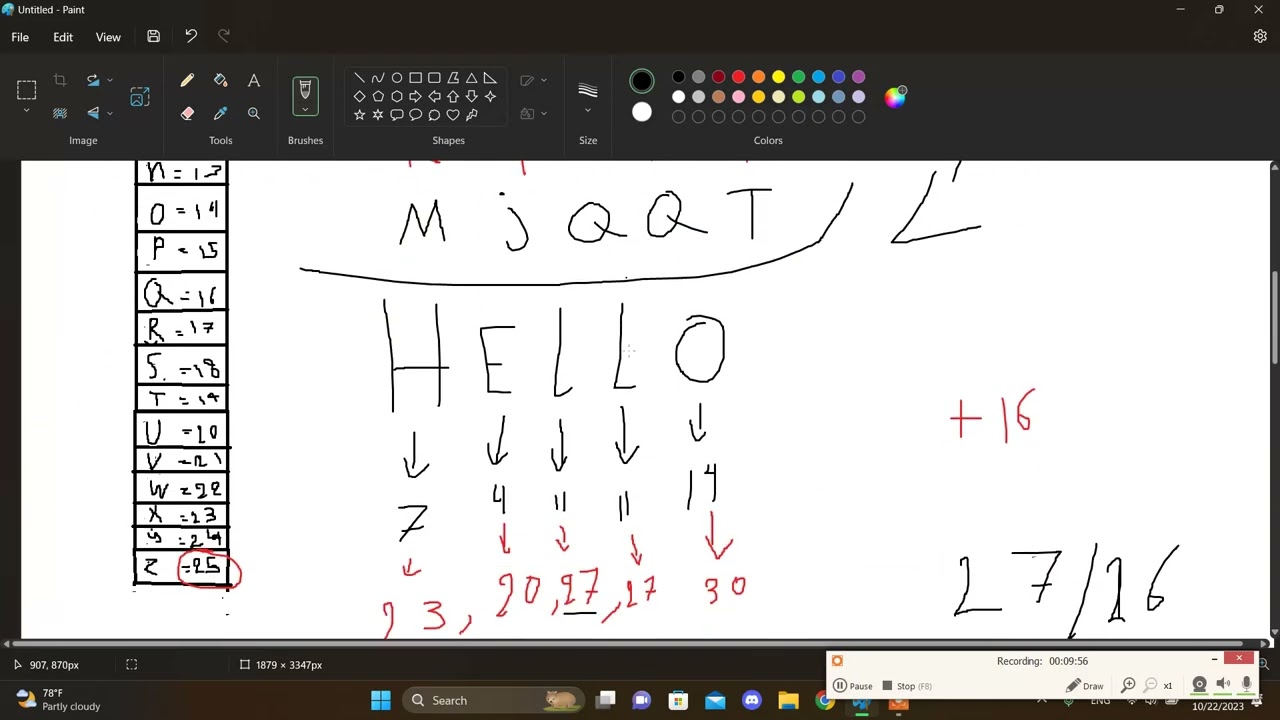
Task: Select the Right arrow shape
Action: tap(415, 97)
